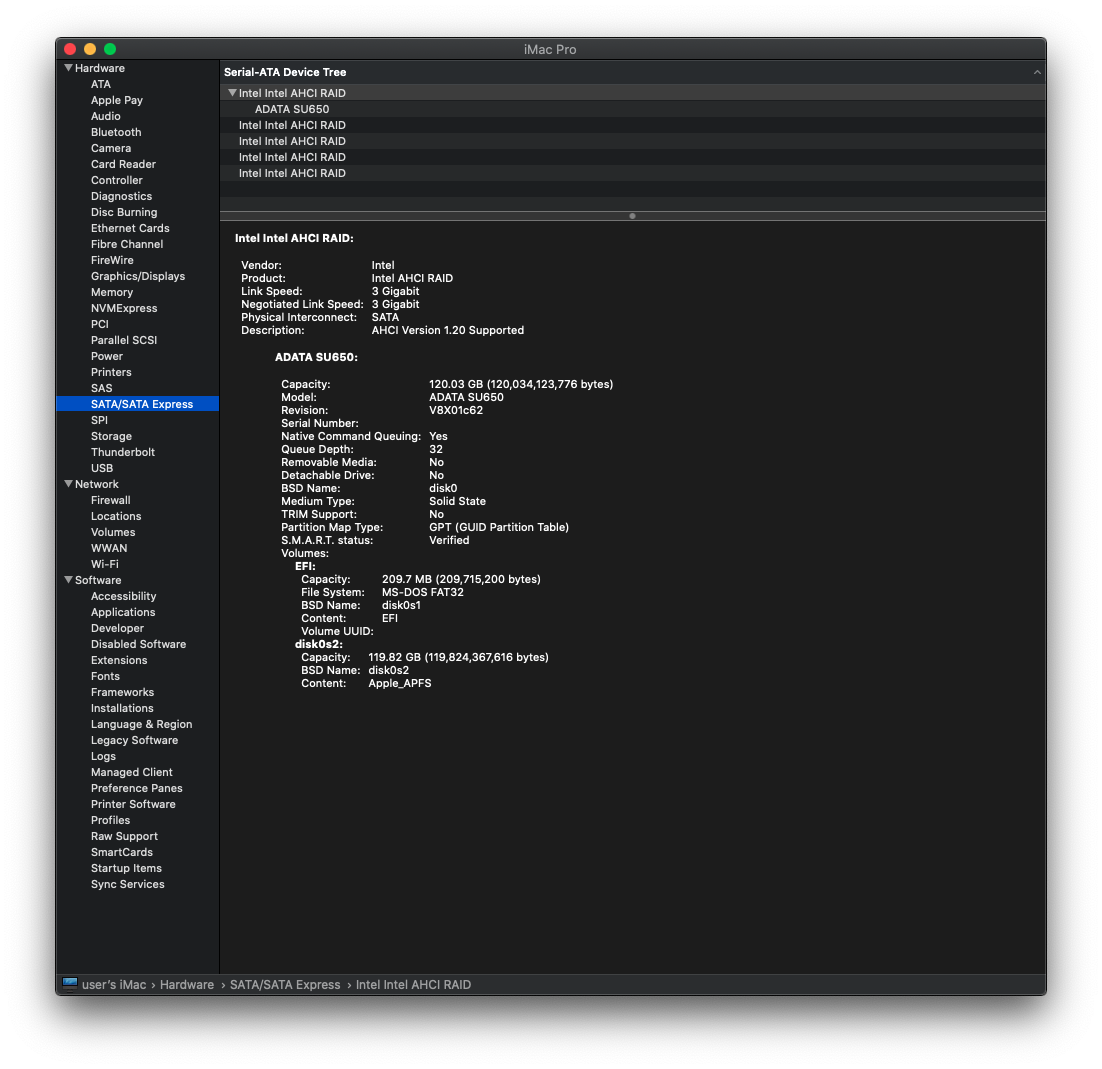Show Extensions information
1102x1069 pixels.
point(119,661)
